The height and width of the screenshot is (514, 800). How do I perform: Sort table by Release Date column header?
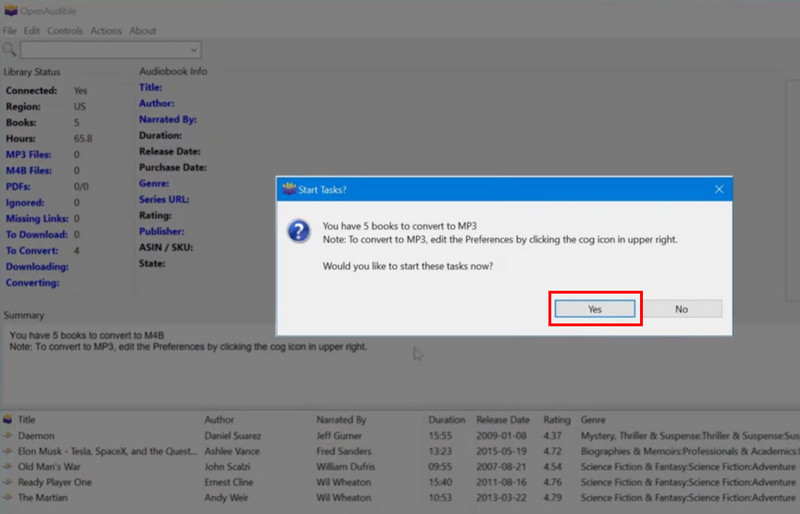click(x=503, y=420)
